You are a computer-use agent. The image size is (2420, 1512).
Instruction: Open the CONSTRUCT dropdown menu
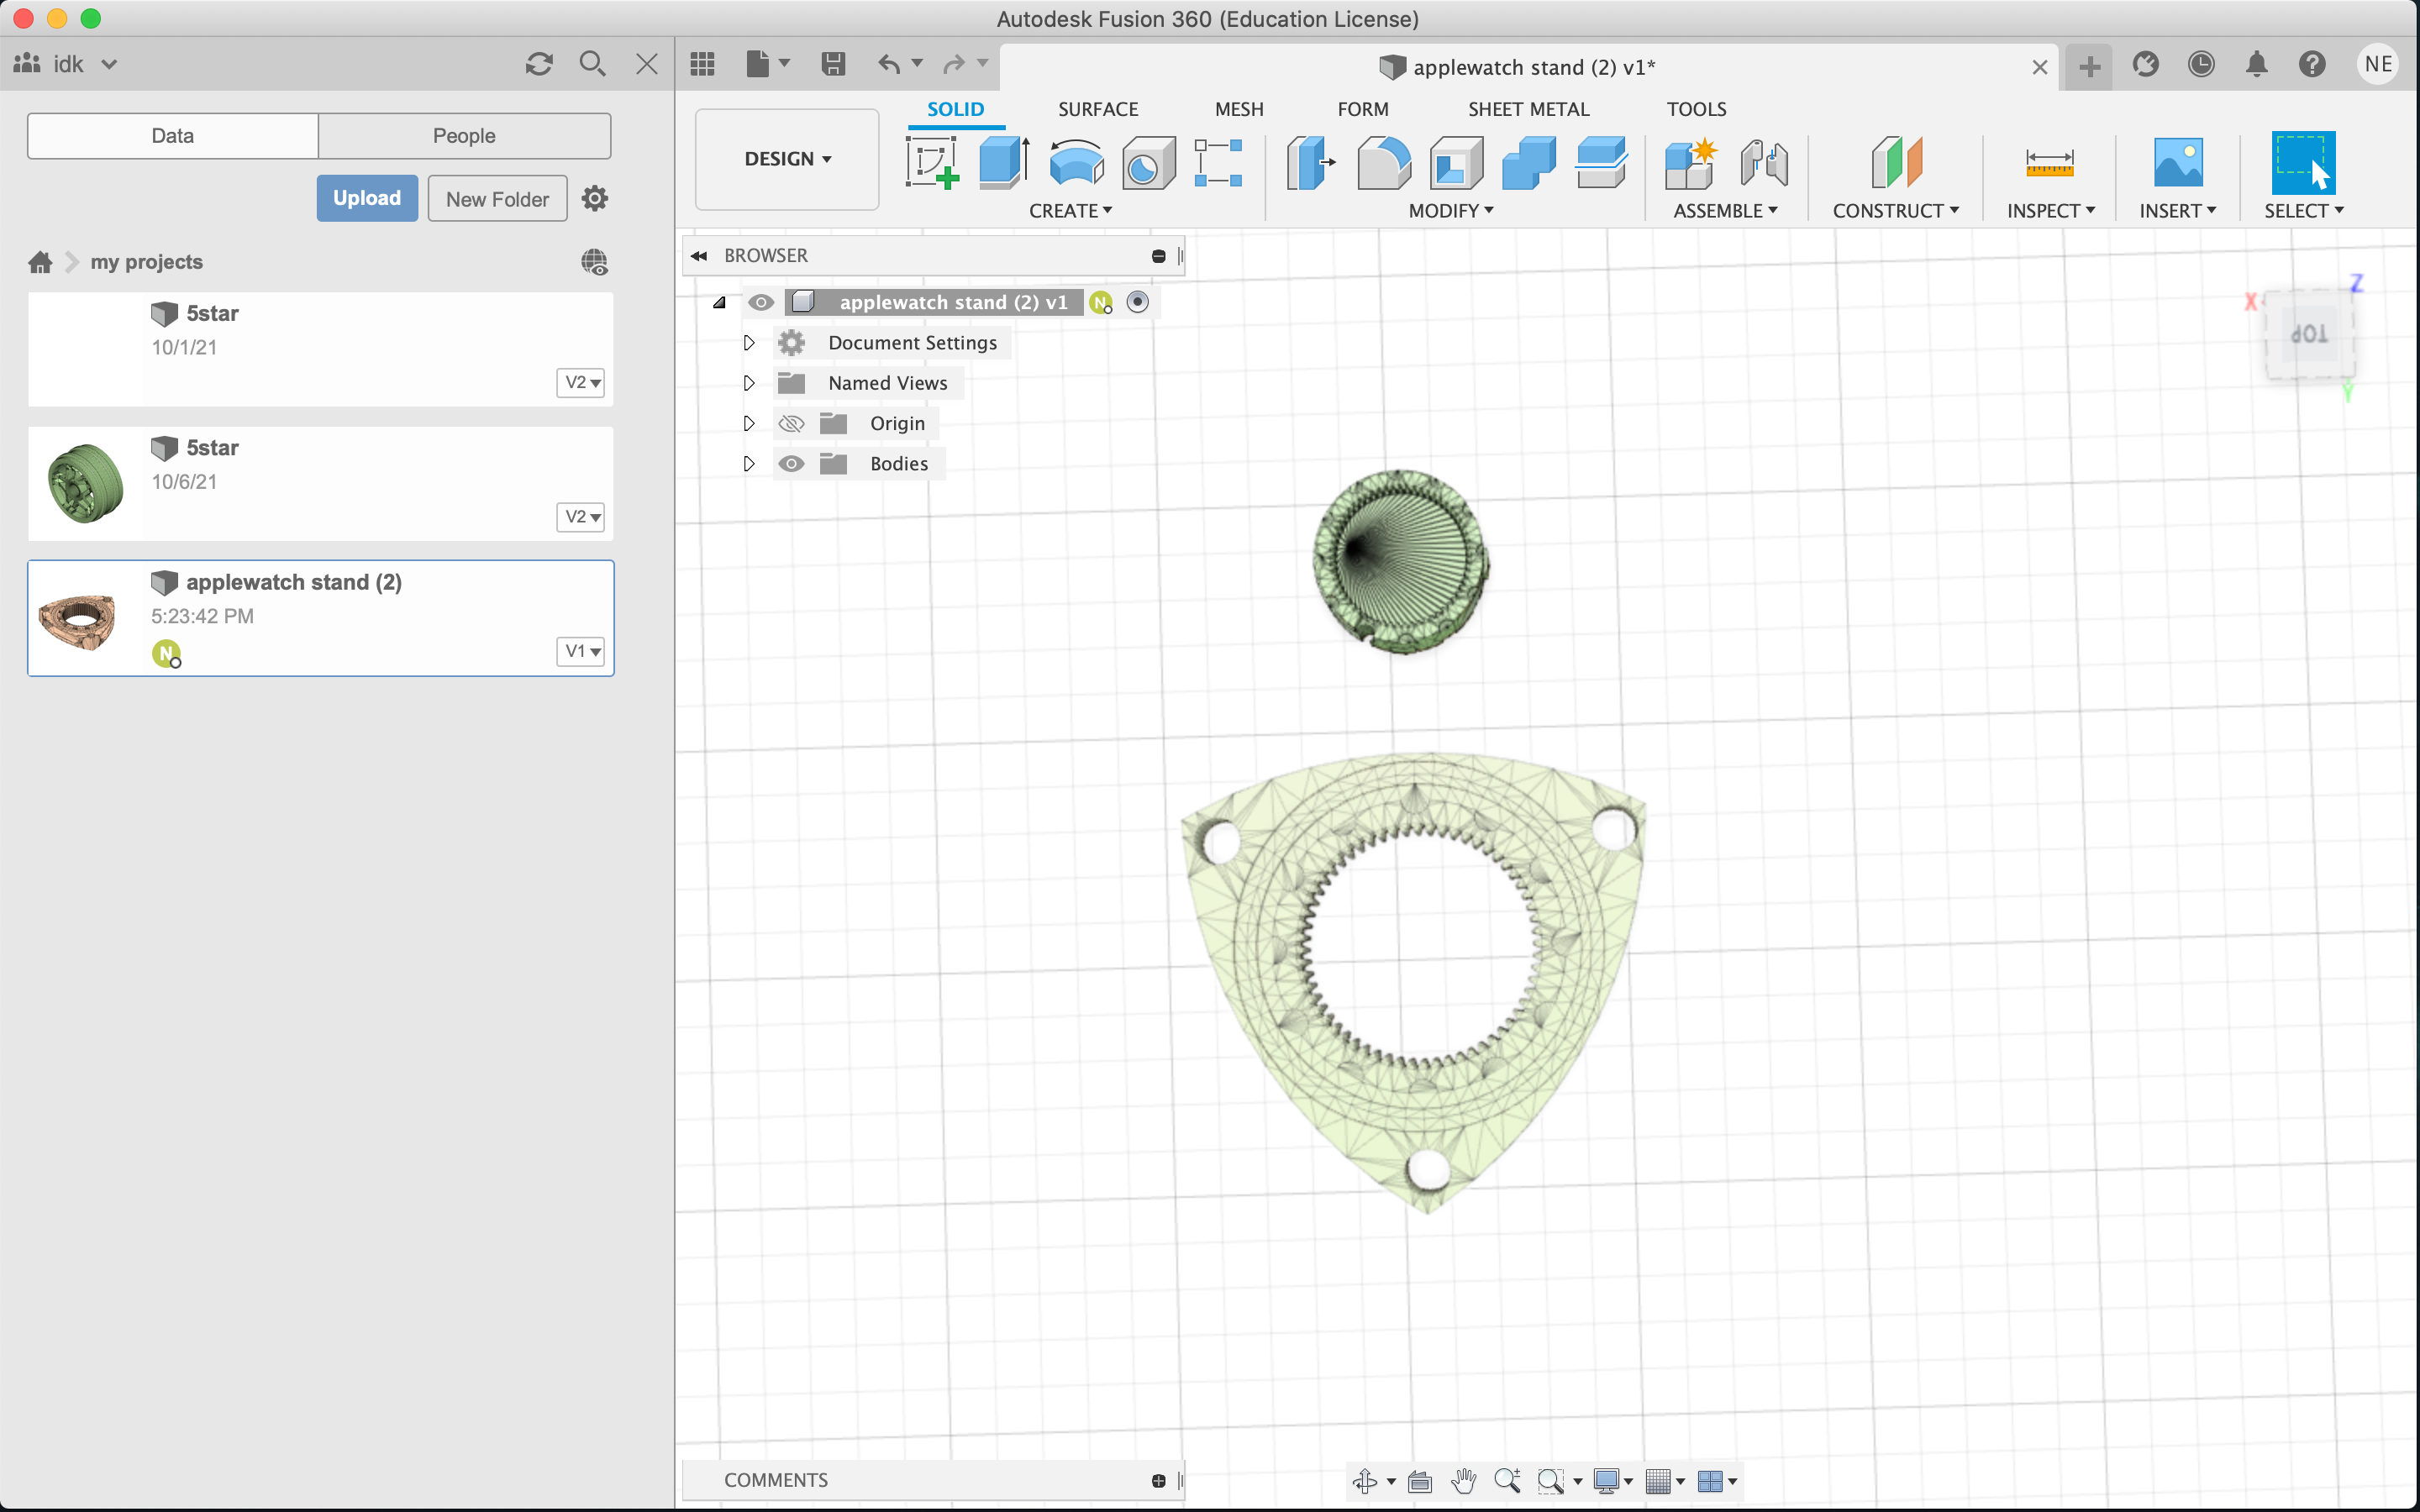click(1895, 211)
